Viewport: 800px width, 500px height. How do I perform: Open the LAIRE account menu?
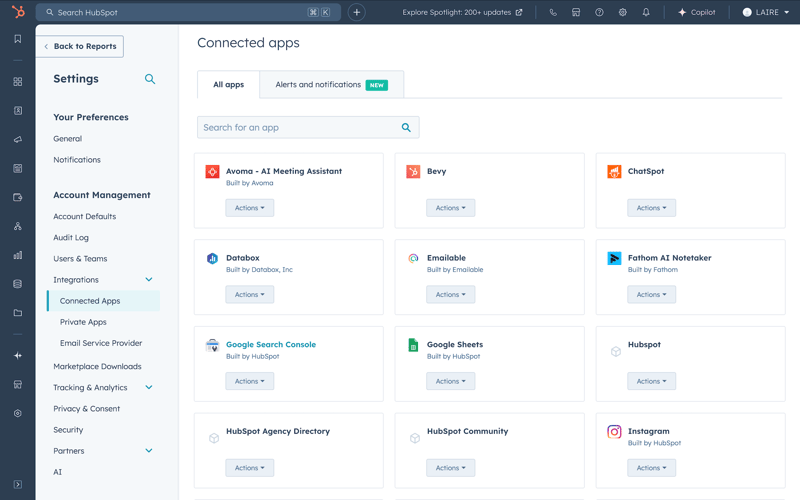[765, 12]
